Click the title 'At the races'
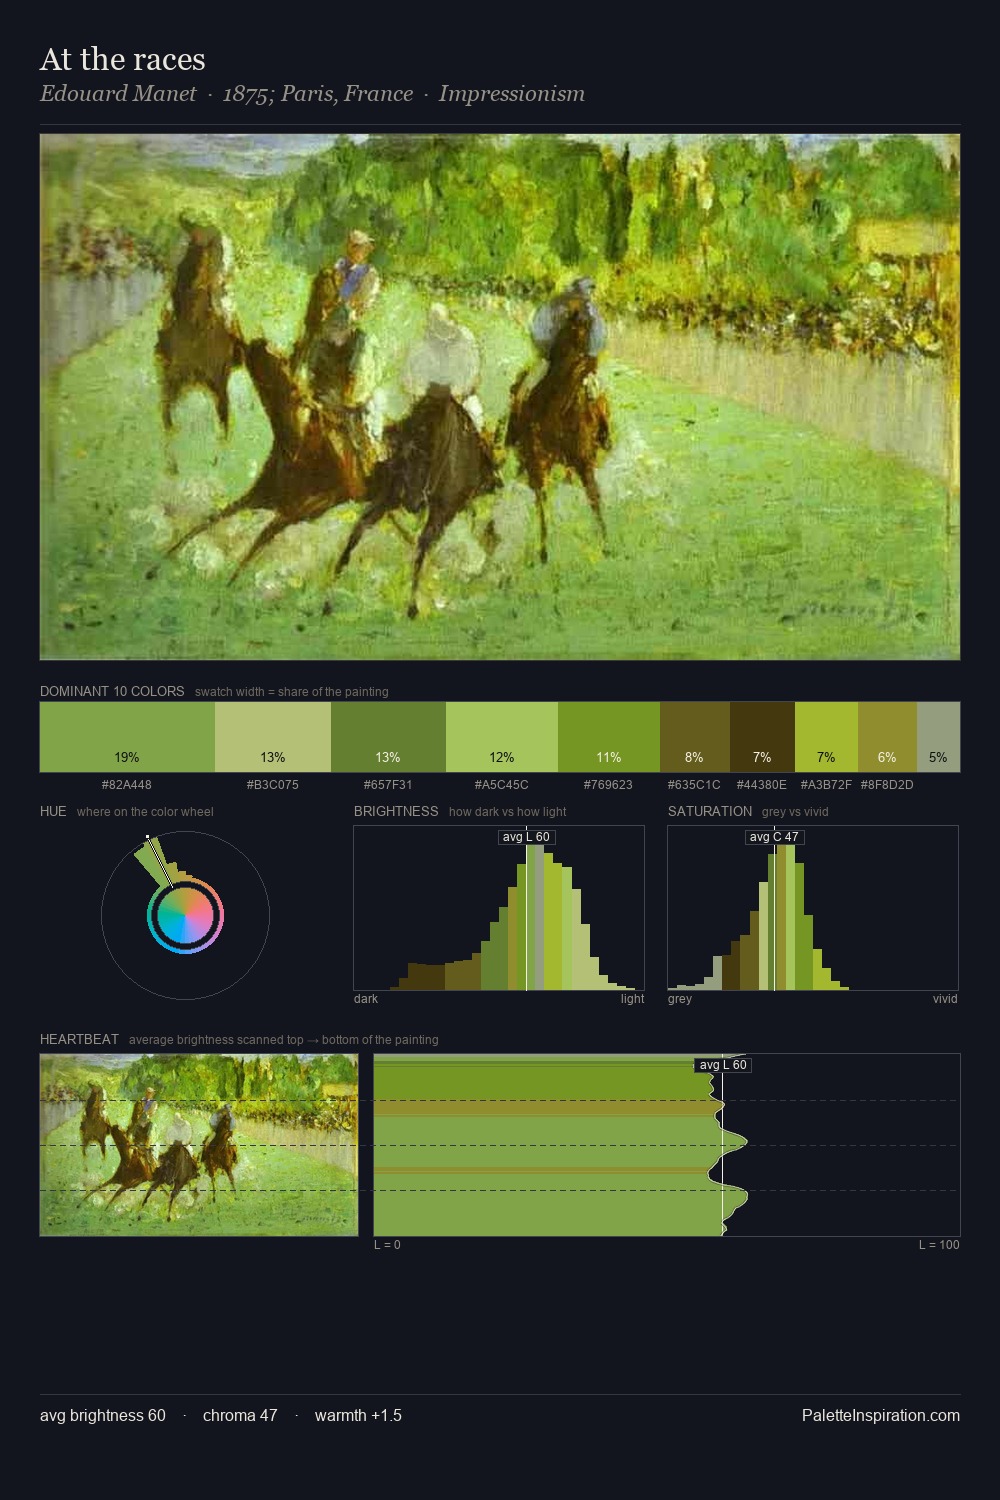The width and height of the screenshot is (1000, 1500). coord(123,60)
